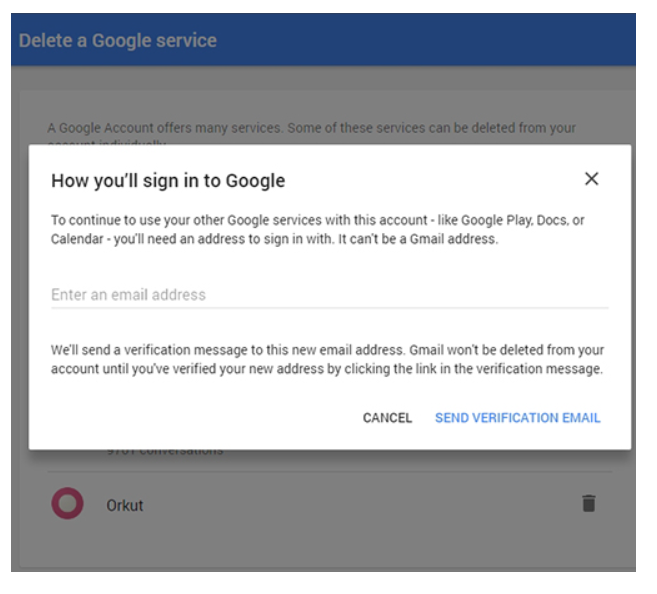Click the verification message explanation text
This screenshot has height=594, width=657.
pyautogui.click(x=327, y=359)
